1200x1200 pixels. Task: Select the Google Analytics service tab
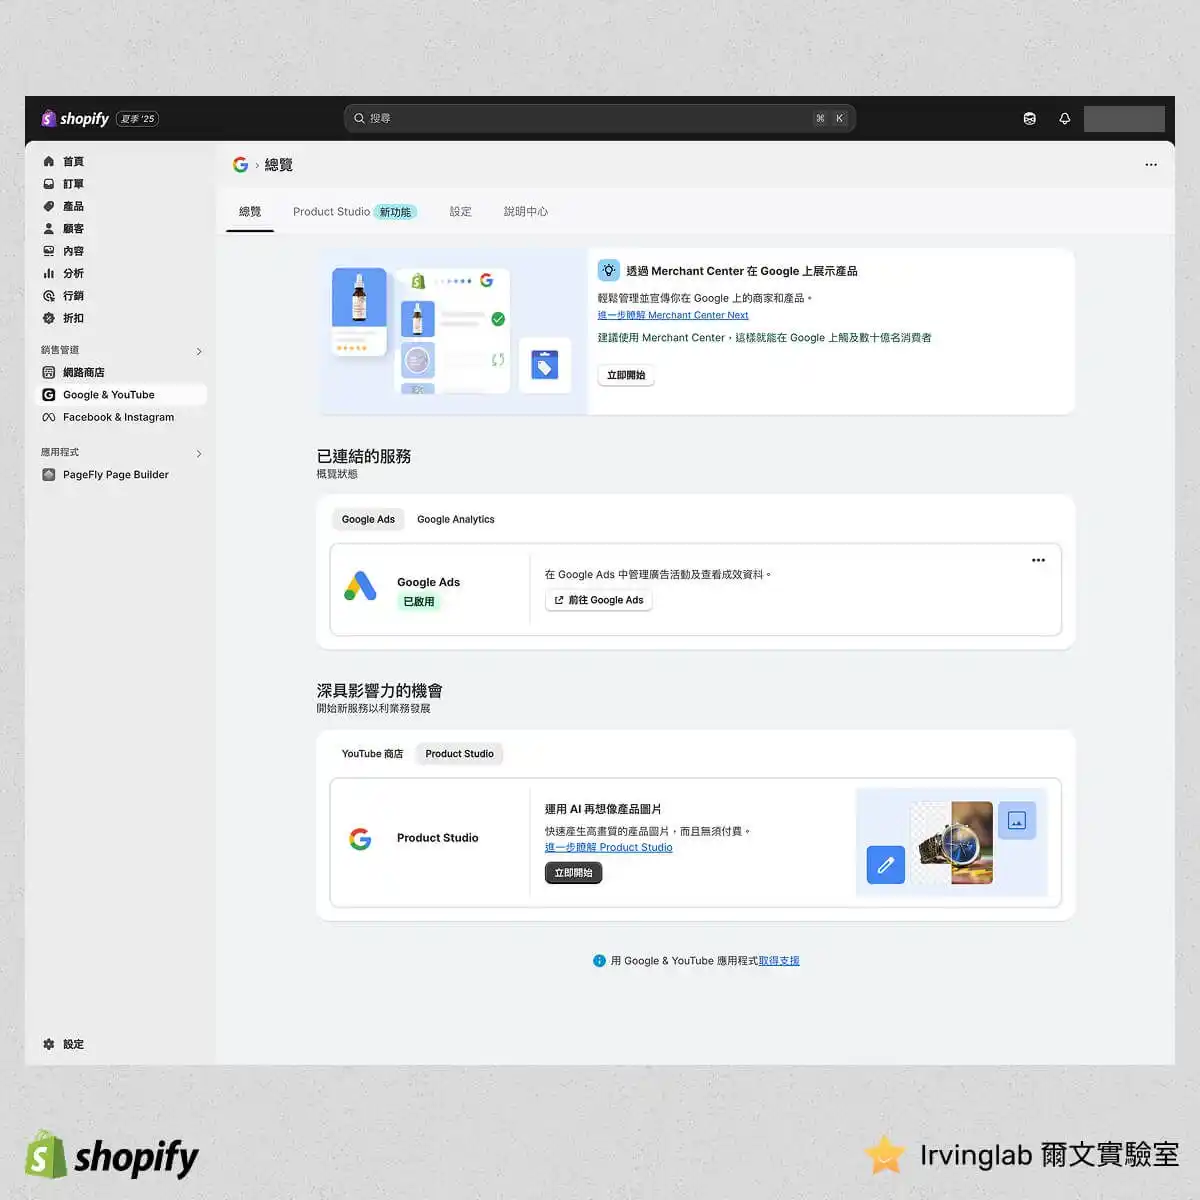456,519
